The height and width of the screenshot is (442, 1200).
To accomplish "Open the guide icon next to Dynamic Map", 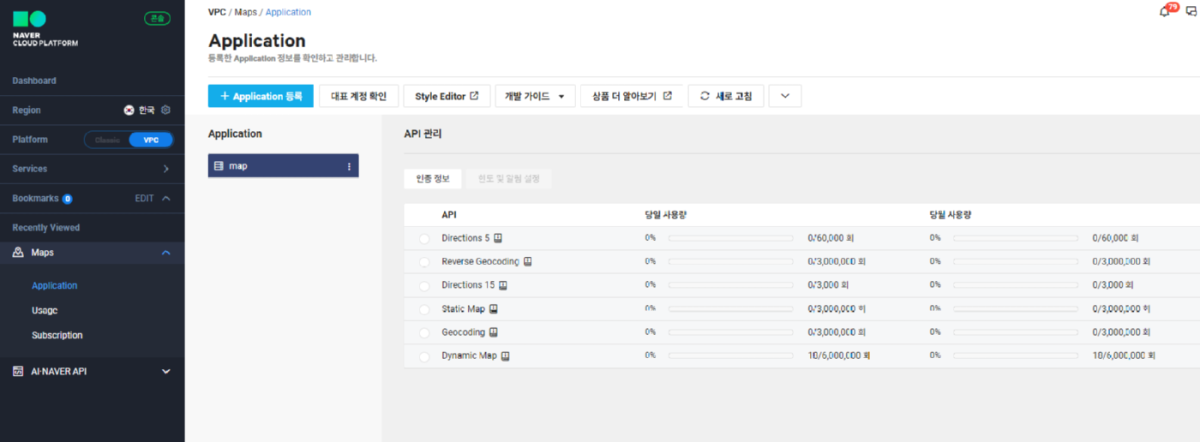I will [505, 356].
